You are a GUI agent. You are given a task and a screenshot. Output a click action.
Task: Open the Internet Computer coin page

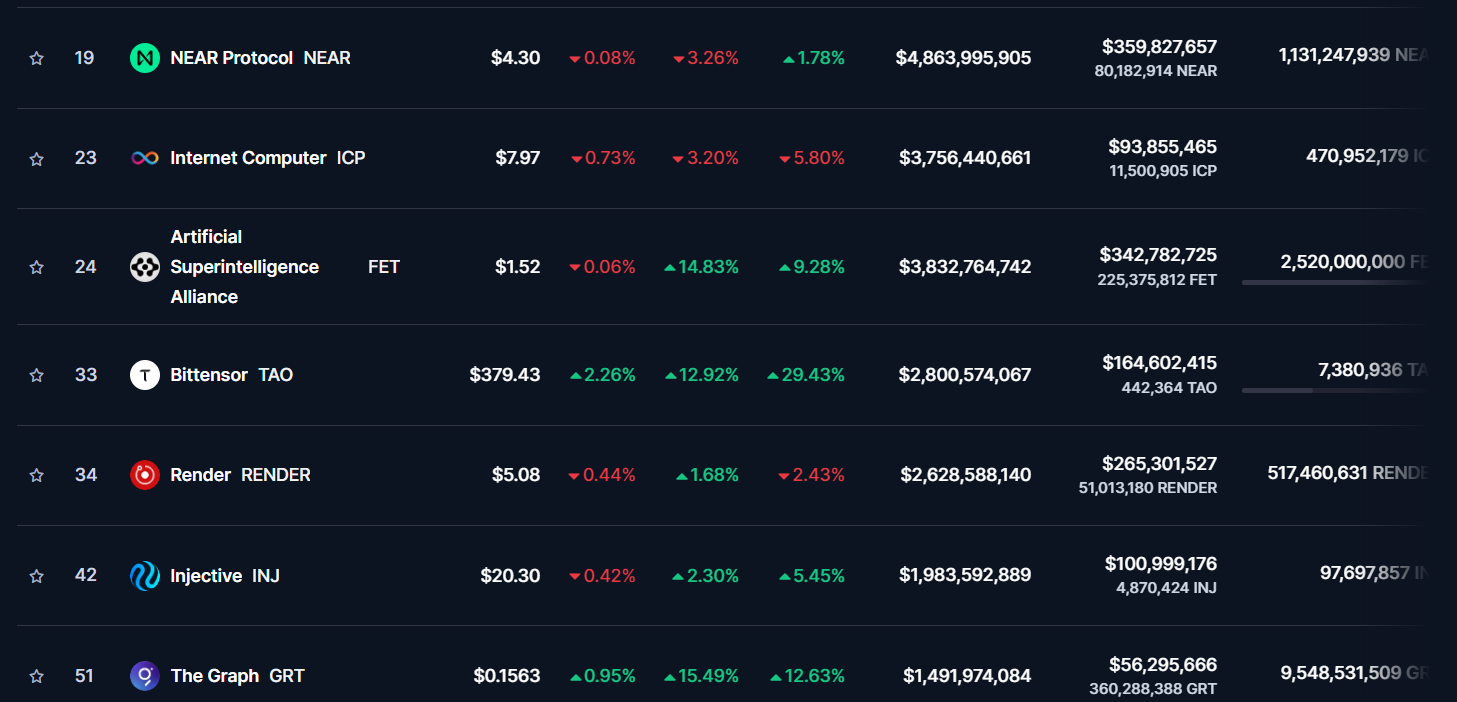point(249,158)
